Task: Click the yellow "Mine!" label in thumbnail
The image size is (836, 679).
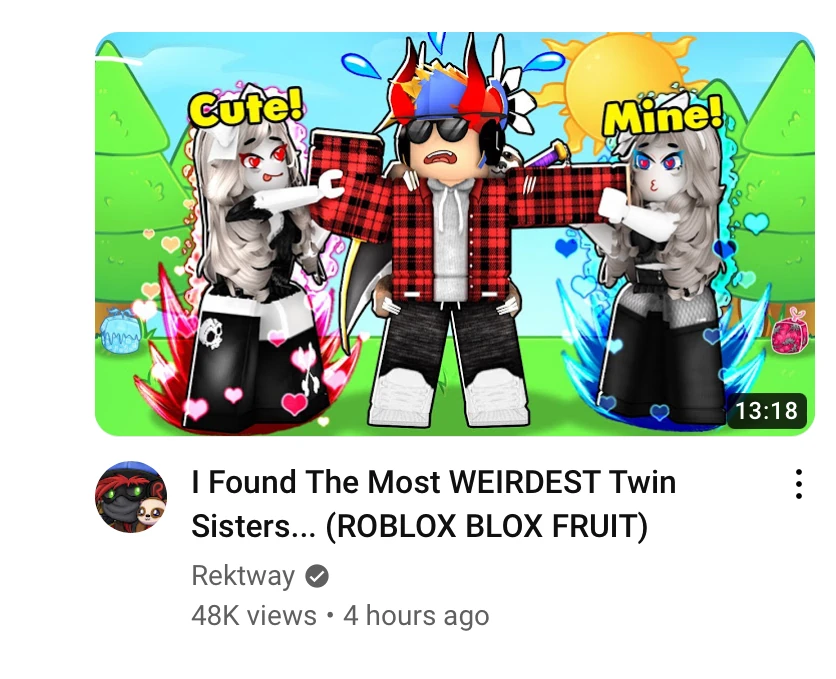Action: [x=662, y=116]
